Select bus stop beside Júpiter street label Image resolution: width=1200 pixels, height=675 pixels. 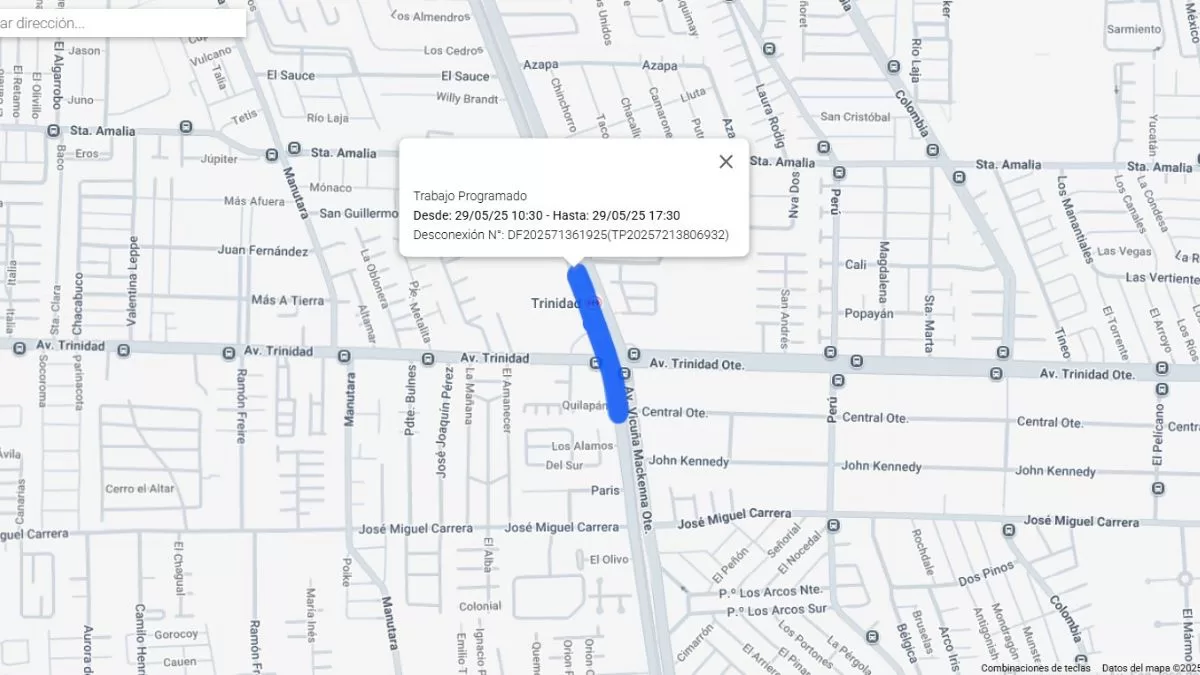point(271,155)
